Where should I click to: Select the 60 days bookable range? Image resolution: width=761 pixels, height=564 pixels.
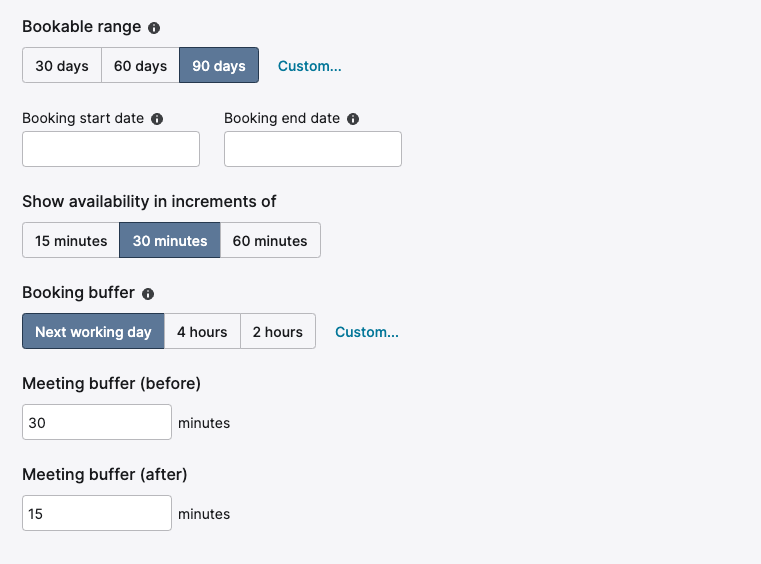click(140, 66)
